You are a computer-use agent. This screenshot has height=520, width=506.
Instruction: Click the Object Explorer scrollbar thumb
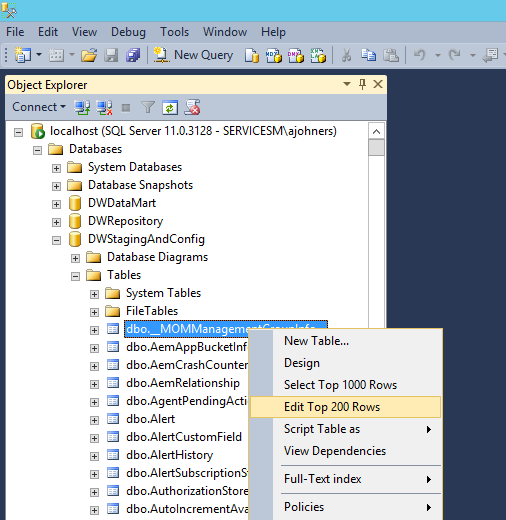(376, 147)
